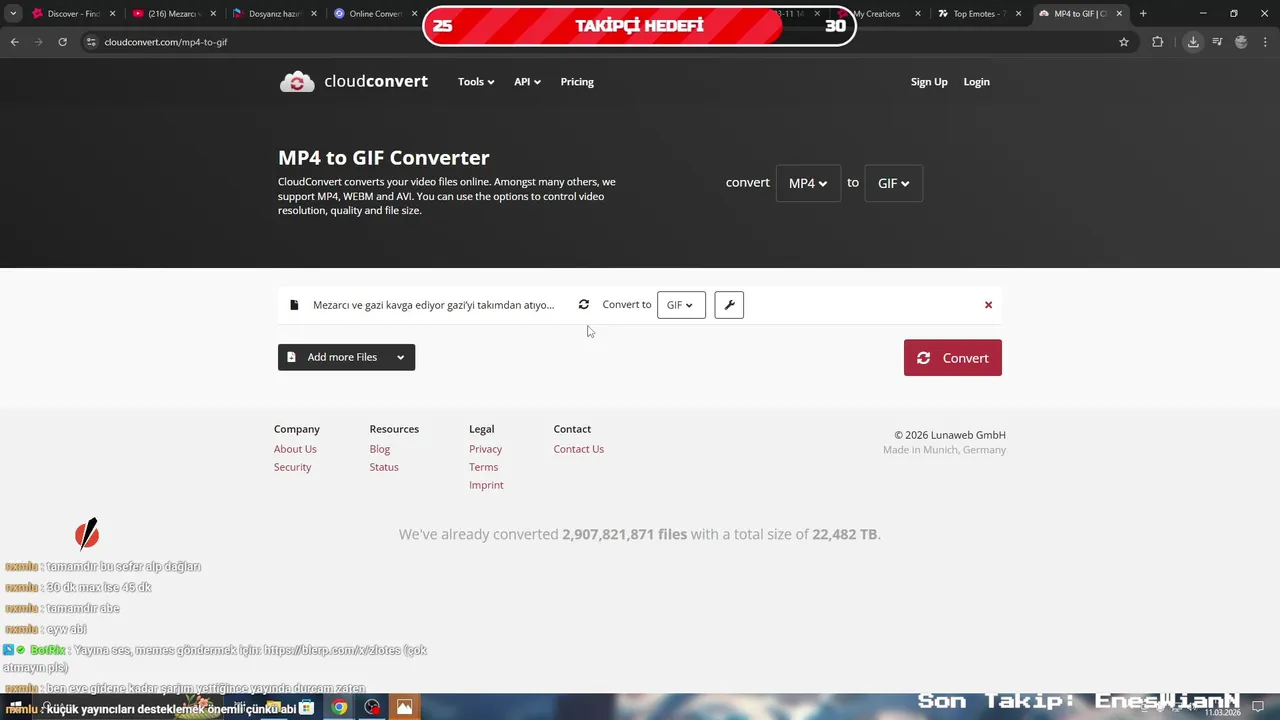Open the Terms footer link
This screenshot has height=720, width=1280.
click(484, 467)
